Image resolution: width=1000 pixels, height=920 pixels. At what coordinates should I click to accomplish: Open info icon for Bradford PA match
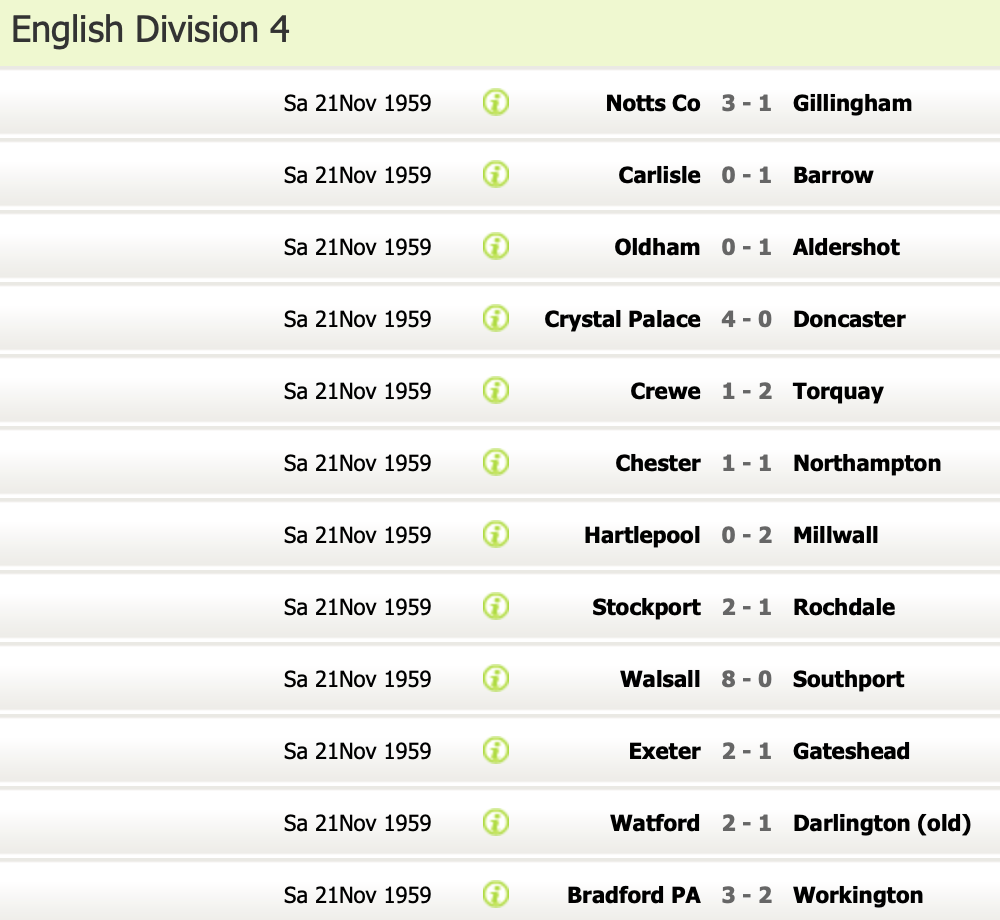pyautogui.click(x=496, y=894)
